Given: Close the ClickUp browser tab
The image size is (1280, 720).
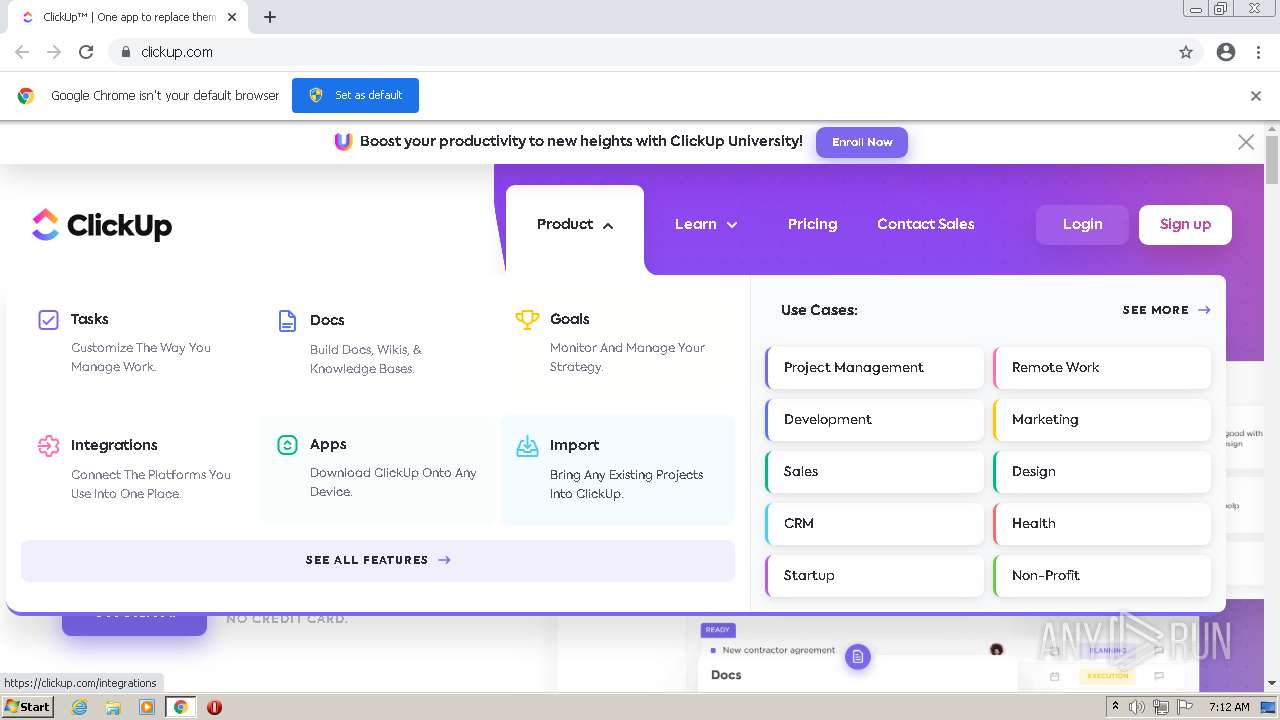Looking at the screenshot, I should click(232, 17).
